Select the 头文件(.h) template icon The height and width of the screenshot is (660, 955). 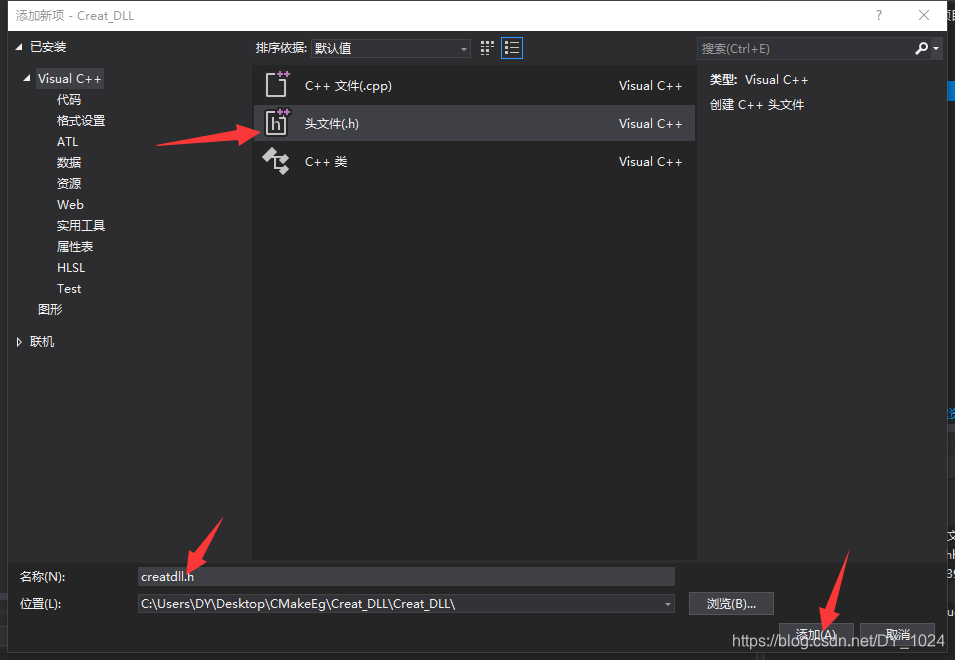277,122
